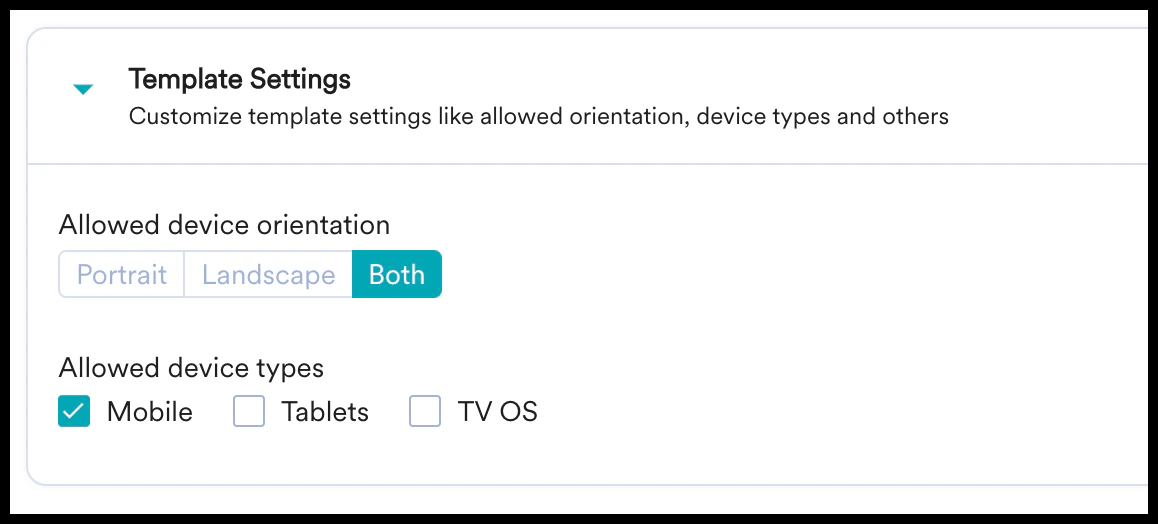
Task: Click the Template Settings heading
Action: pyautogui.click(x=239, y=79)
